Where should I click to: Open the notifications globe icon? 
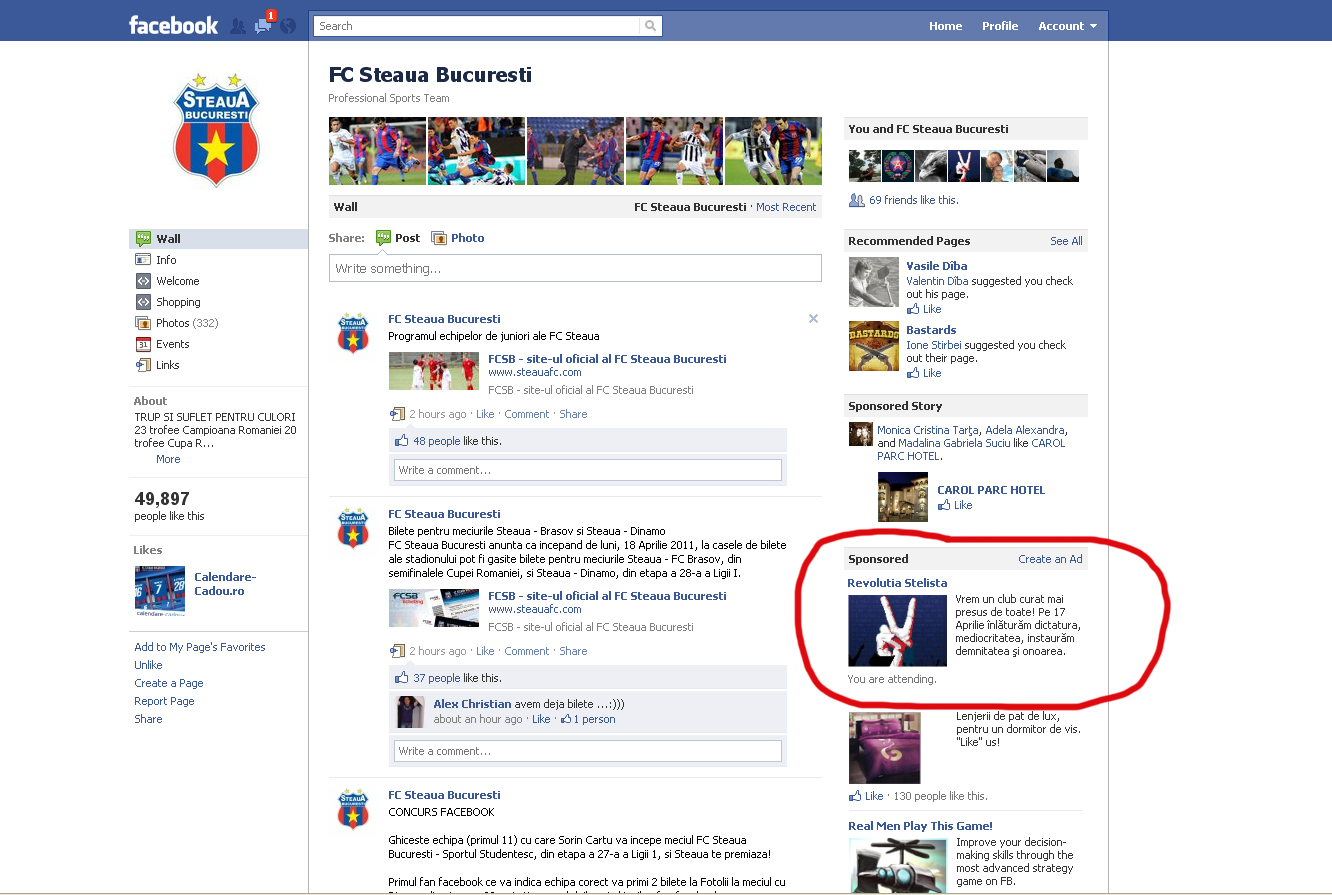point(288,26)
